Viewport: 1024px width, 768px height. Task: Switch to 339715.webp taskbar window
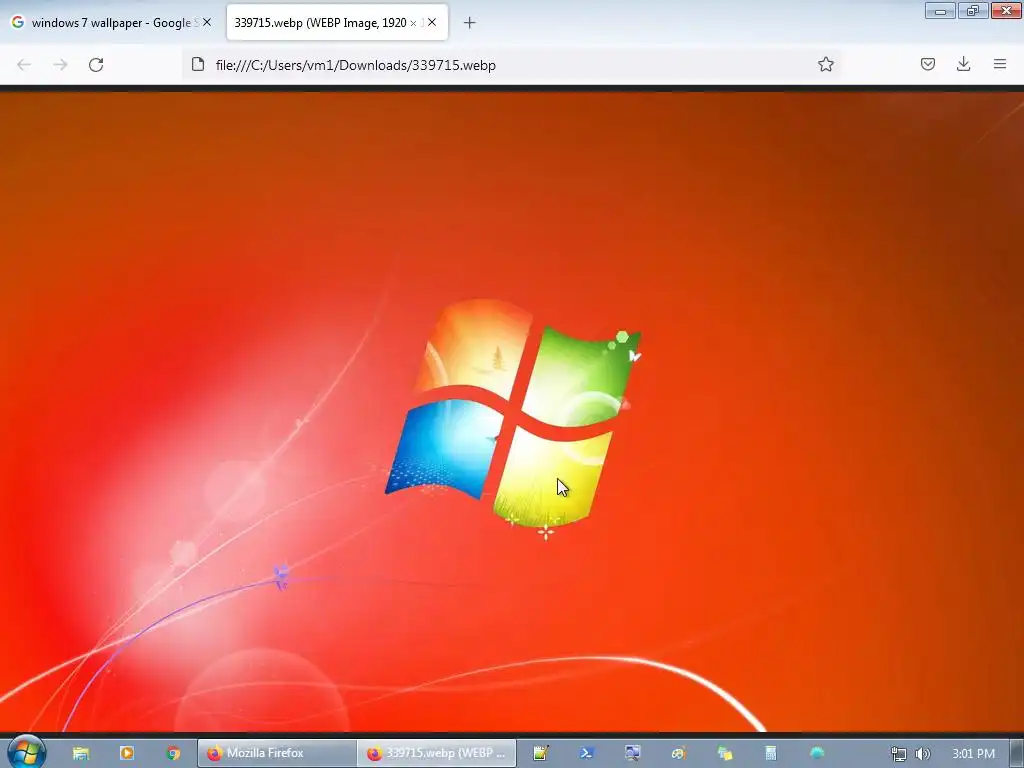pos(436,753)
